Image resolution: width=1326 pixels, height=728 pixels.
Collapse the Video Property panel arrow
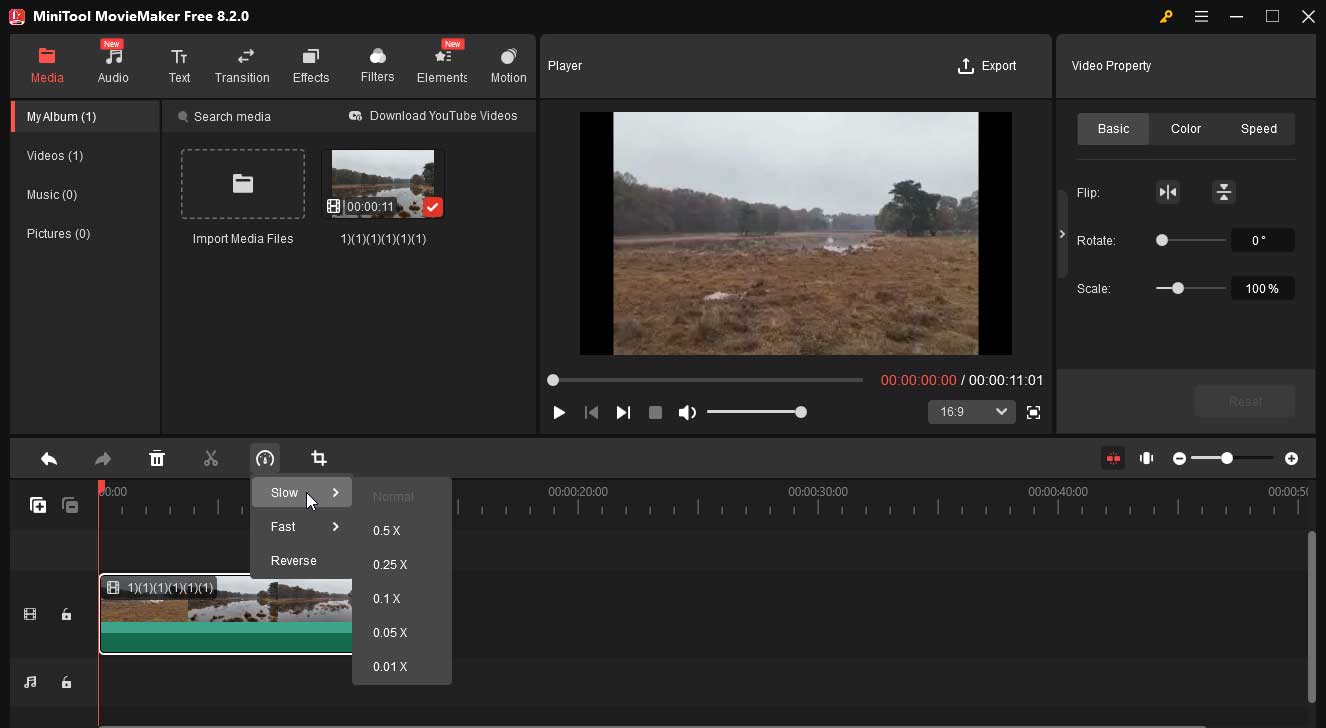pos(1062,234)
